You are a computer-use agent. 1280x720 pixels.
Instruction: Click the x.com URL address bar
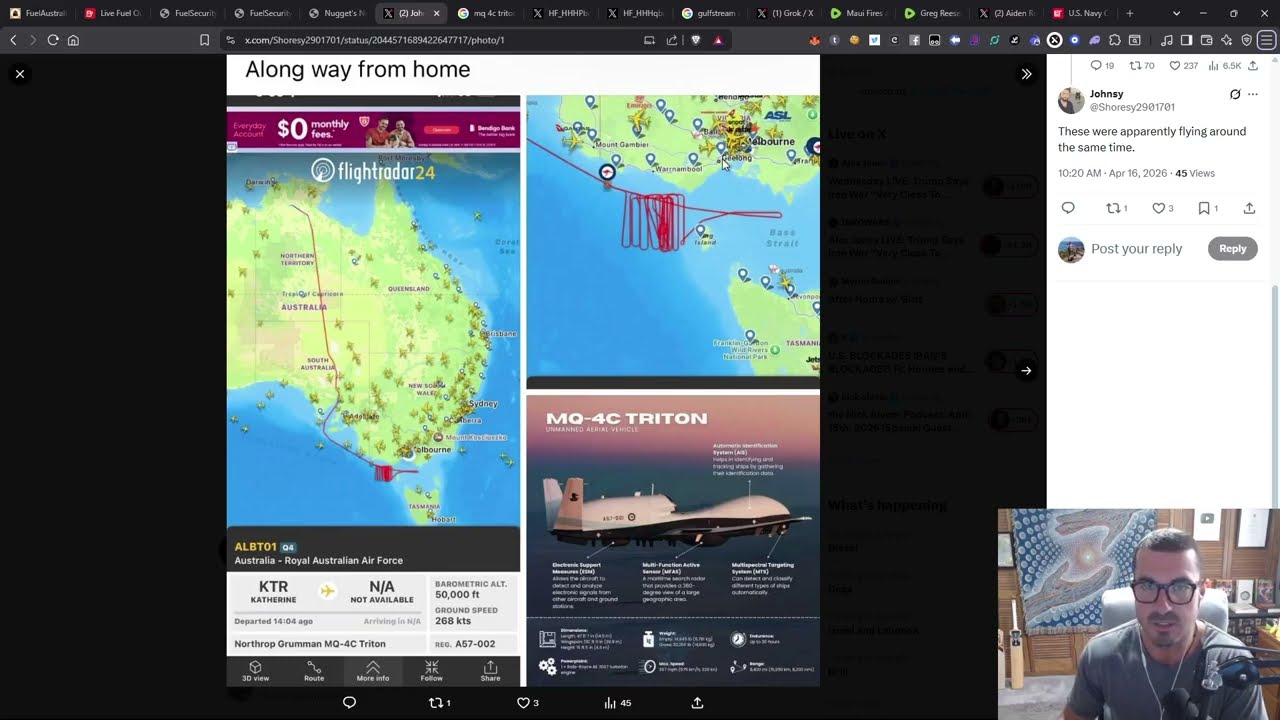click(x=430, y=40)
